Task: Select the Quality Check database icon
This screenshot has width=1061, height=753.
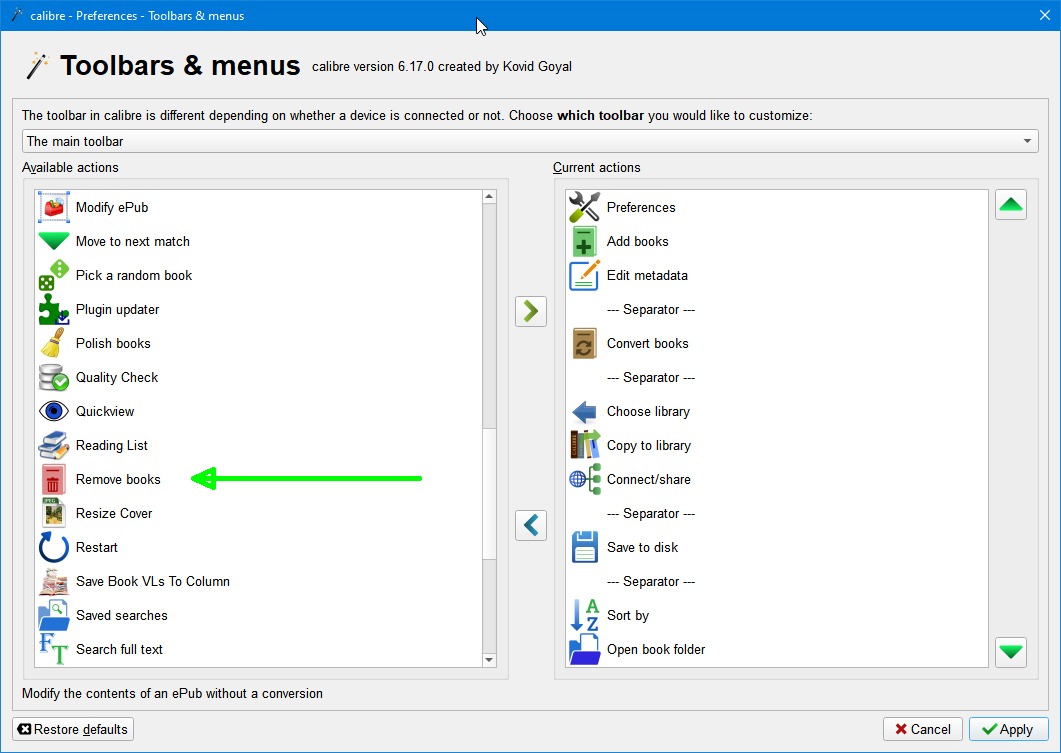Action: point(53,377)
